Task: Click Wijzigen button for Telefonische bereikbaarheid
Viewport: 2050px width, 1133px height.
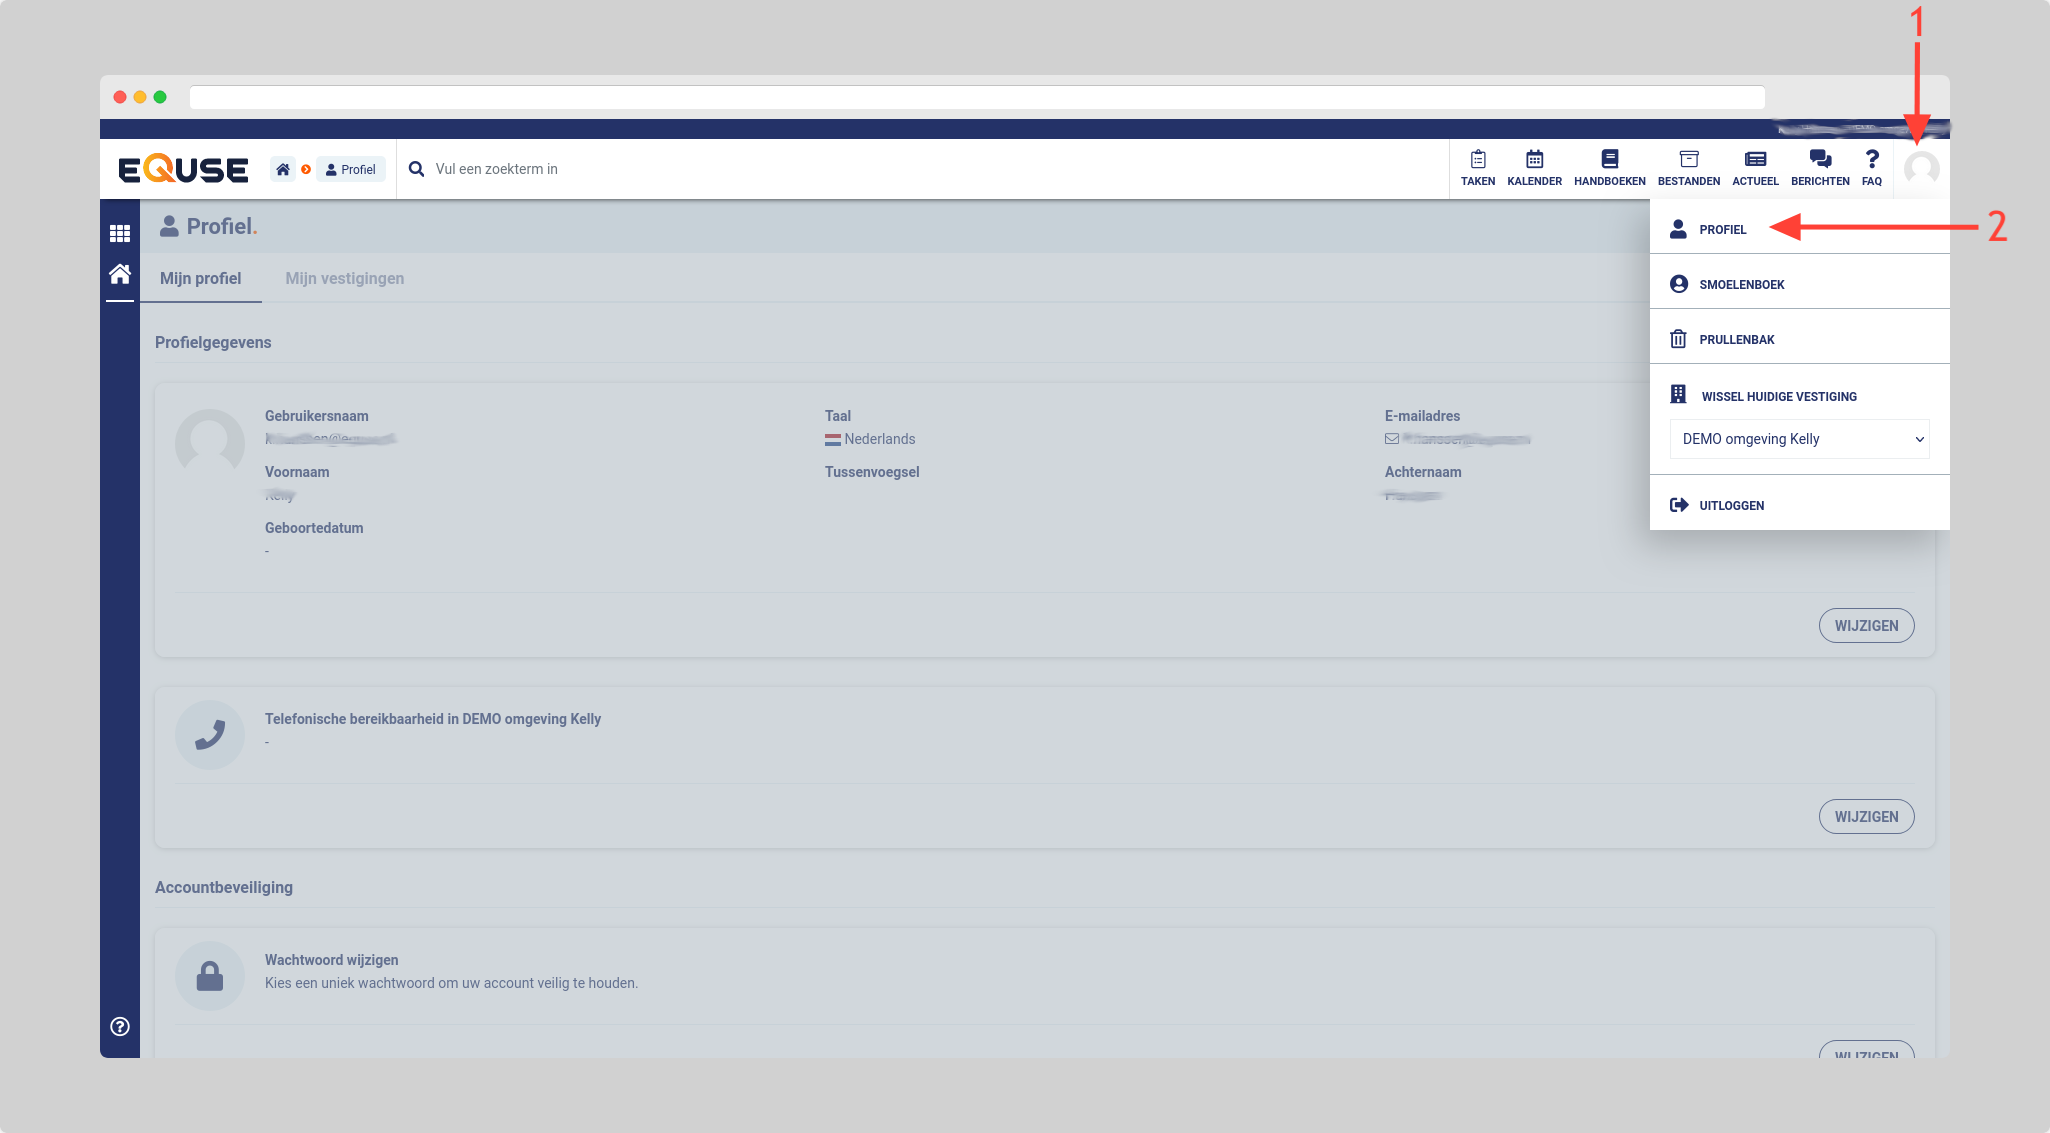Action: click(1865, 816)
